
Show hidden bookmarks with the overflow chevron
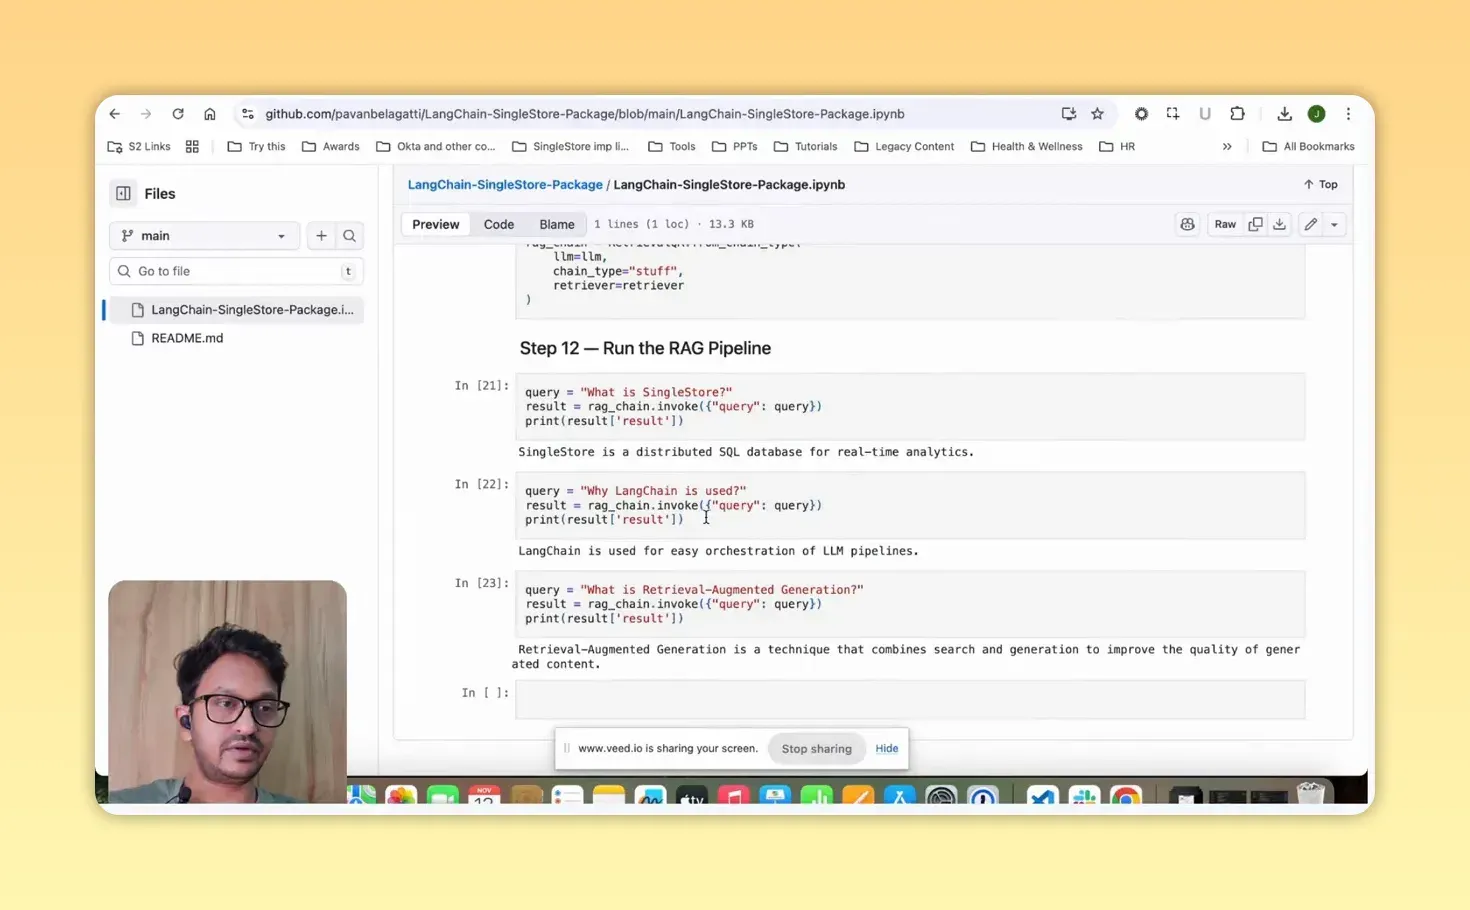(x=1227, y=146)
